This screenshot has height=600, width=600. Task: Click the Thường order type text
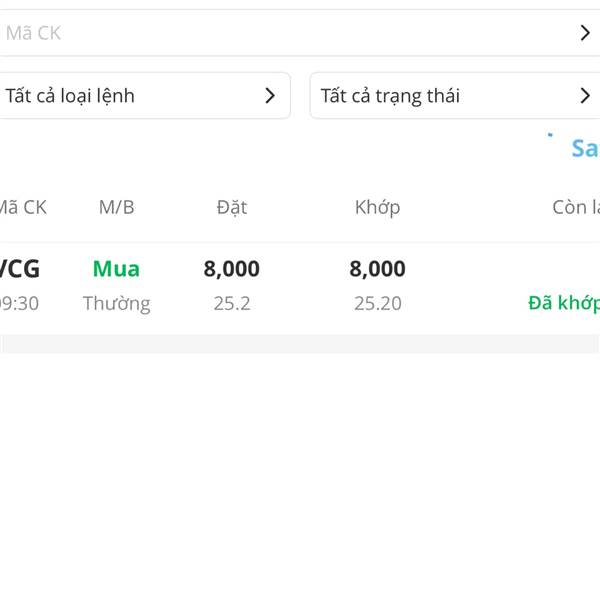click(116, 303)
